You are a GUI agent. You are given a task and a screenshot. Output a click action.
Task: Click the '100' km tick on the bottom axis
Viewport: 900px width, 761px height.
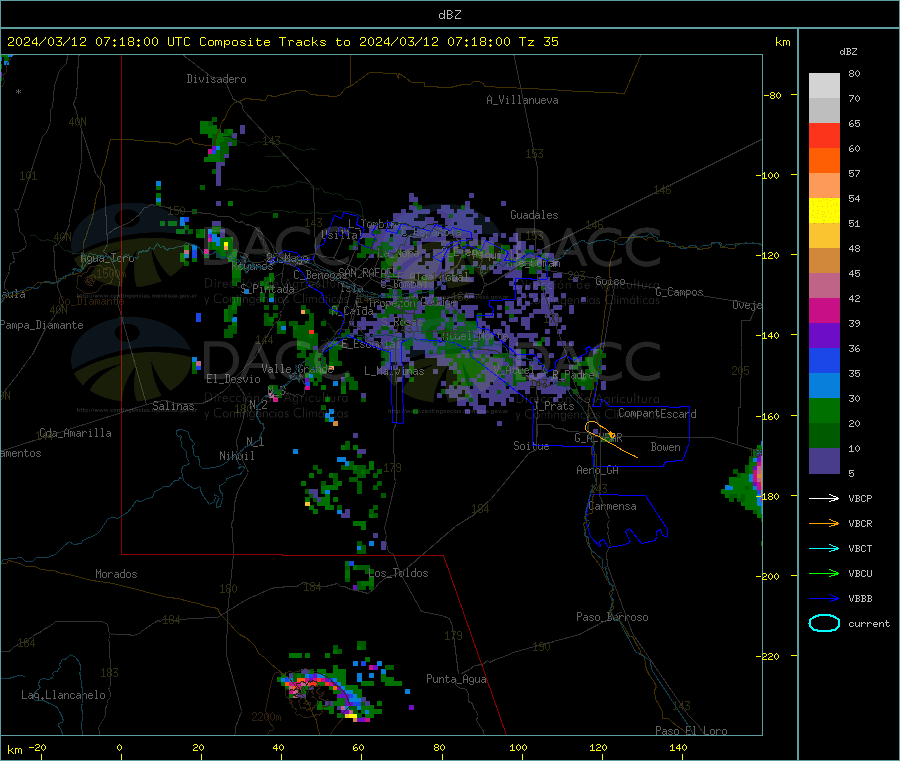point(518,748)
